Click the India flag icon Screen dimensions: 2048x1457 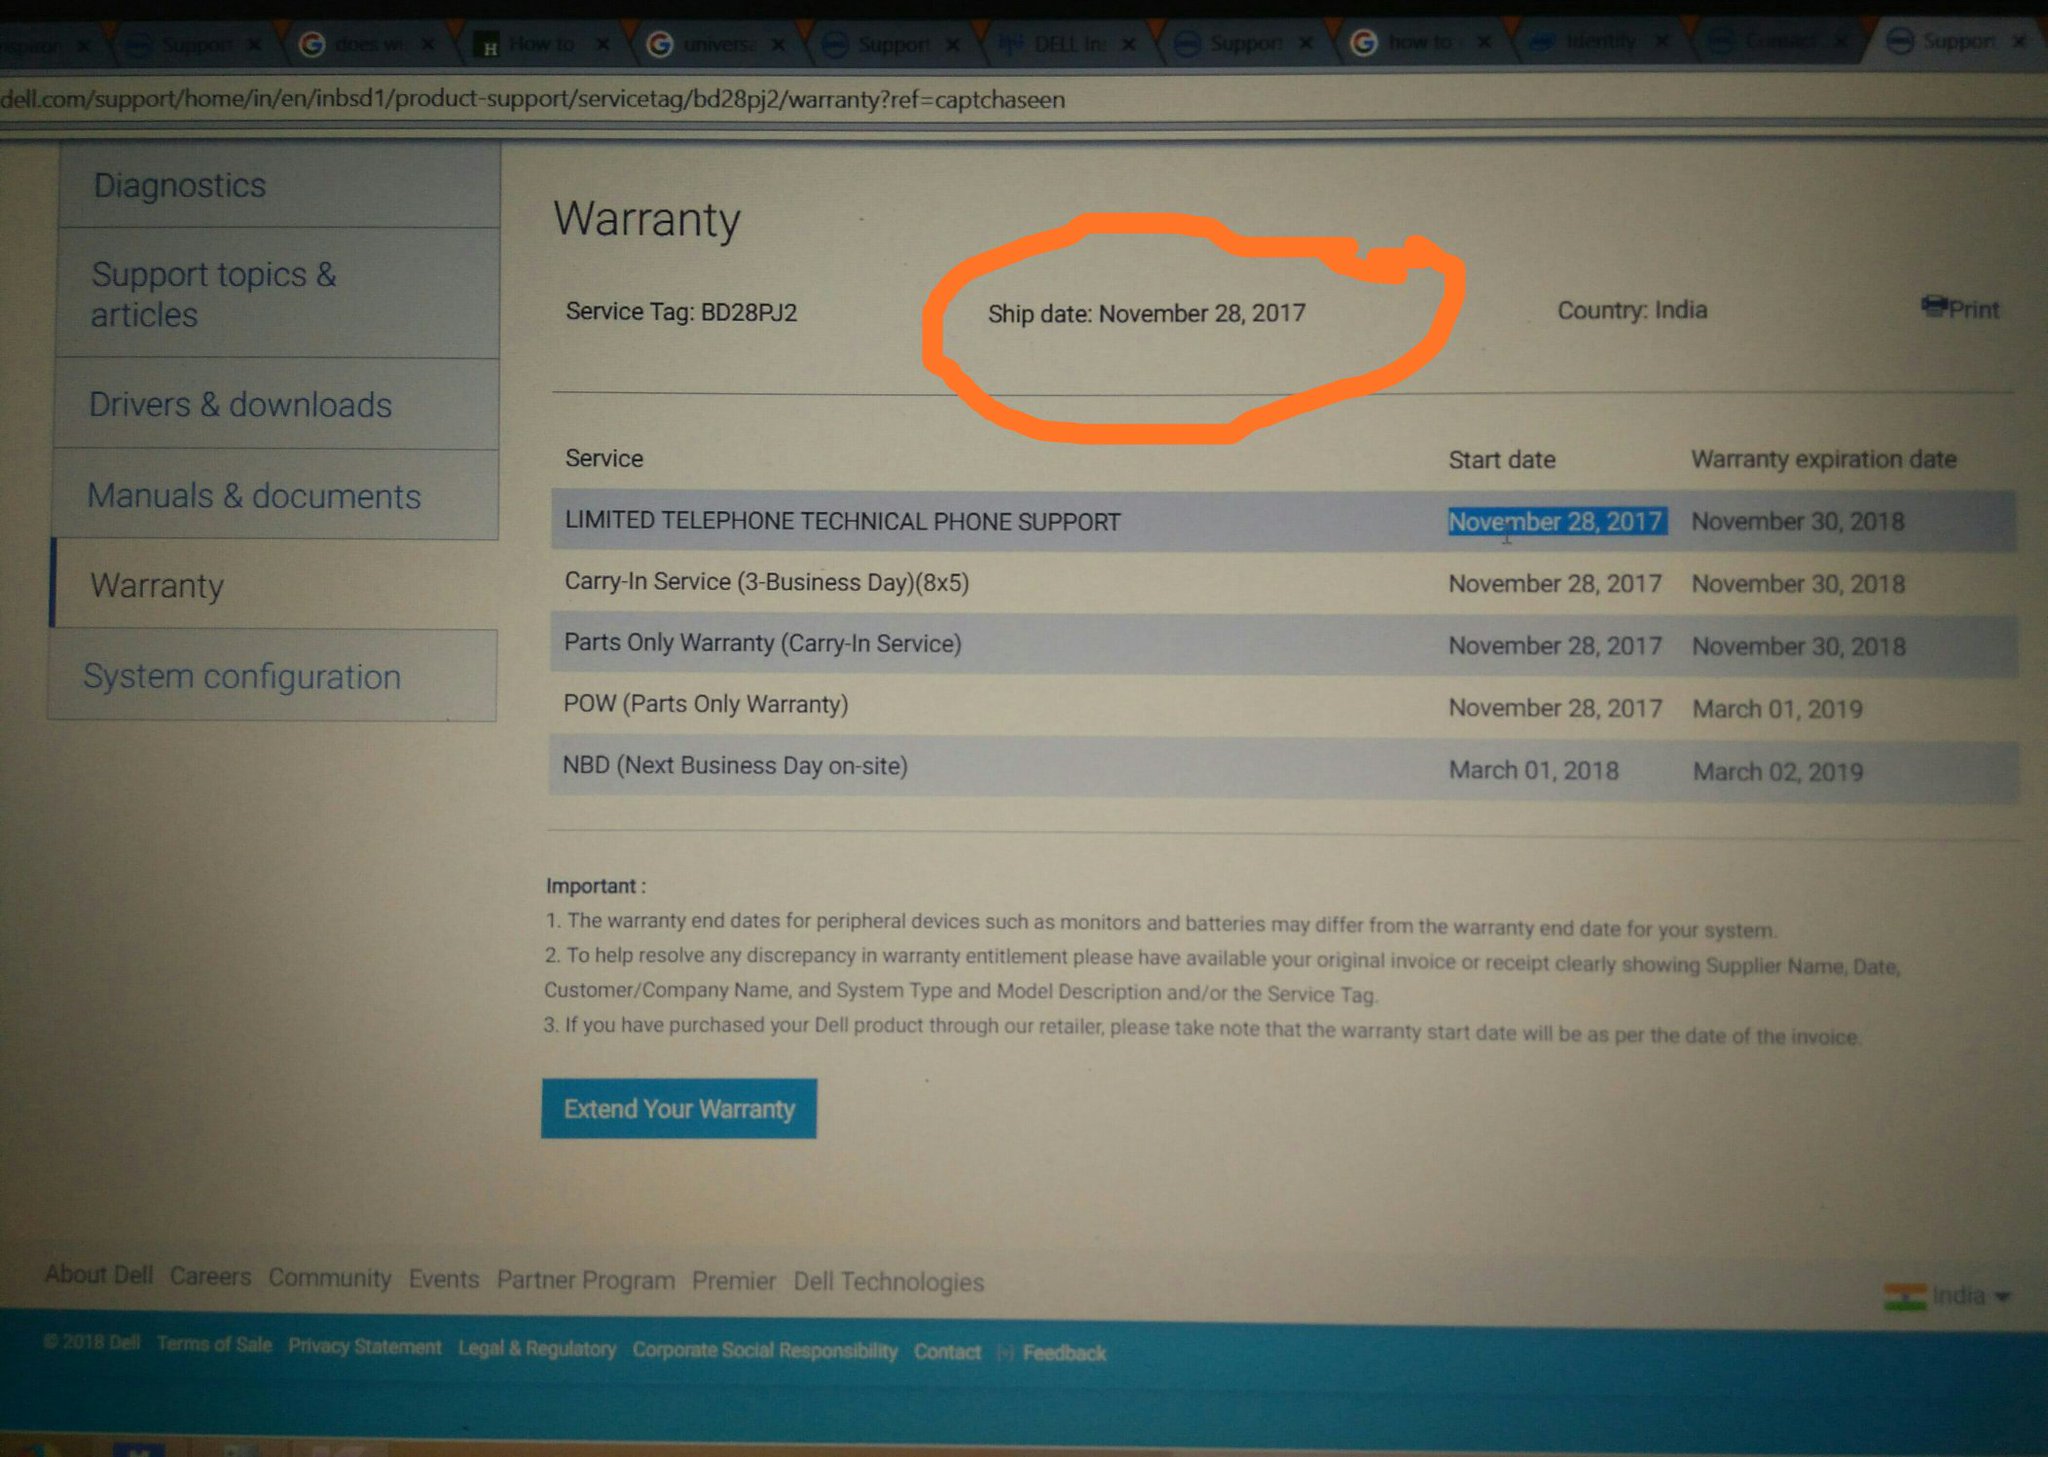[x=1904, y=1297]
